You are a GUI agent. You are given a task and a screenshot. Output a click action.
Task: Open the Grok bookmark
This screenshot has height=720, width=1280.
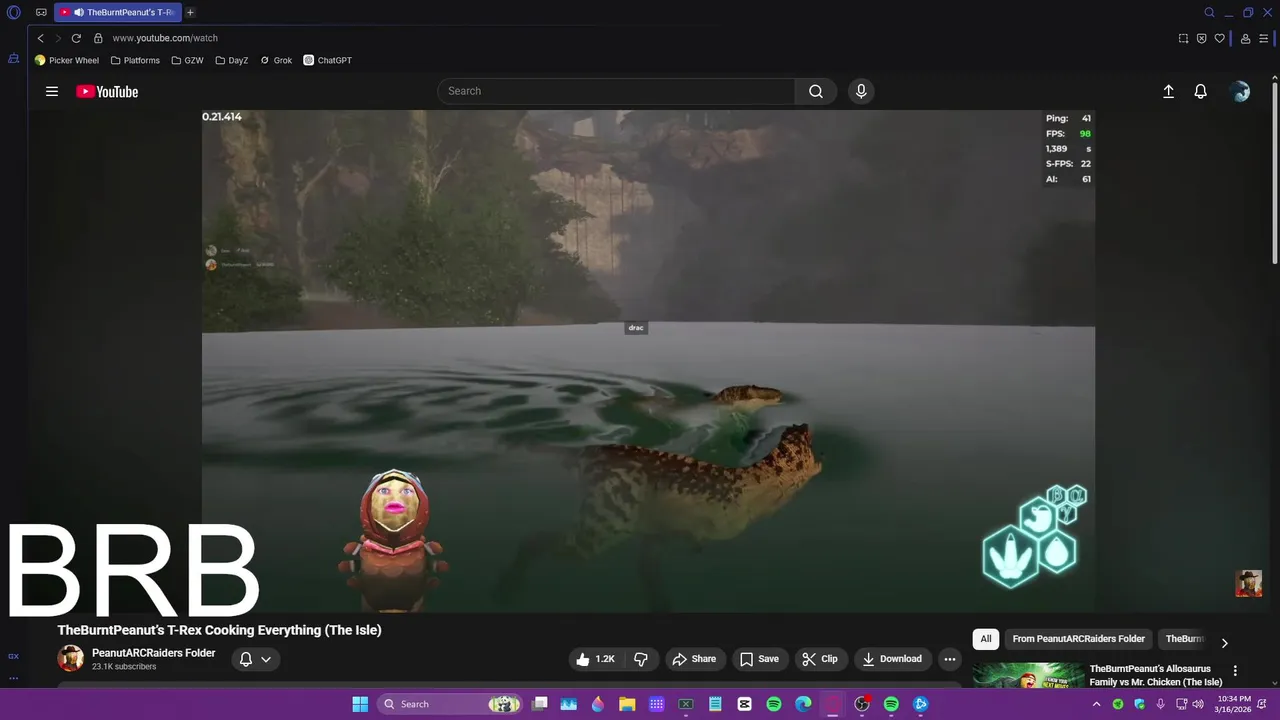click(x=276, y=60)
